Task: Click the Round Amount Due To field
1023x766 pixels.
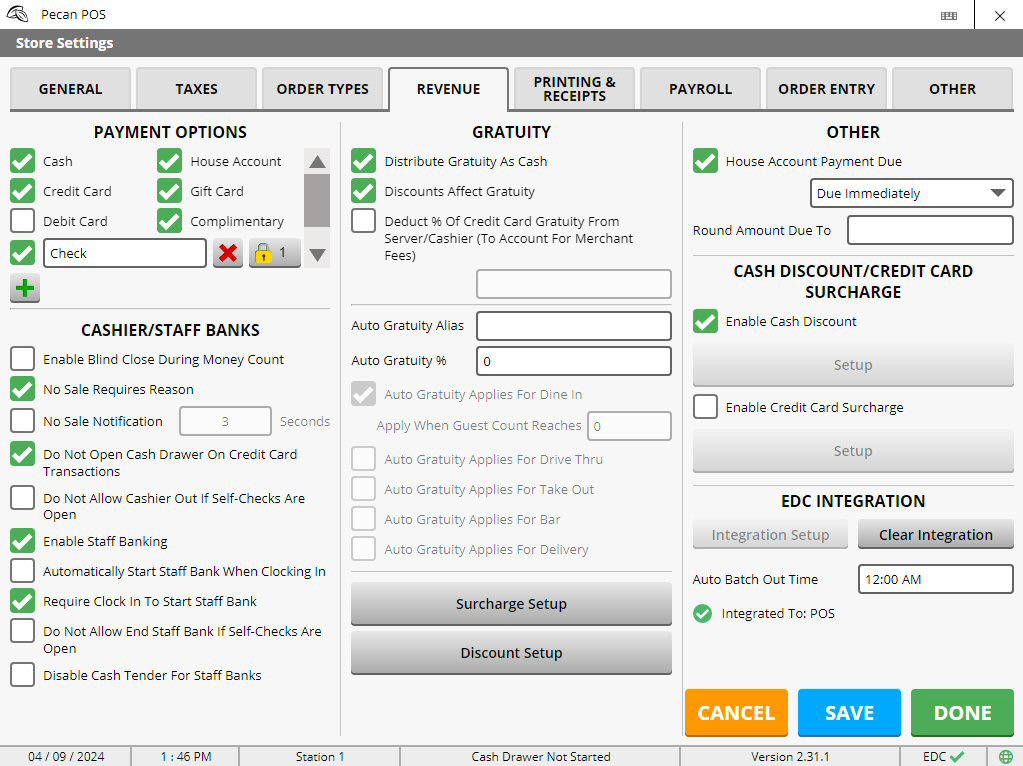Action: 930,230
